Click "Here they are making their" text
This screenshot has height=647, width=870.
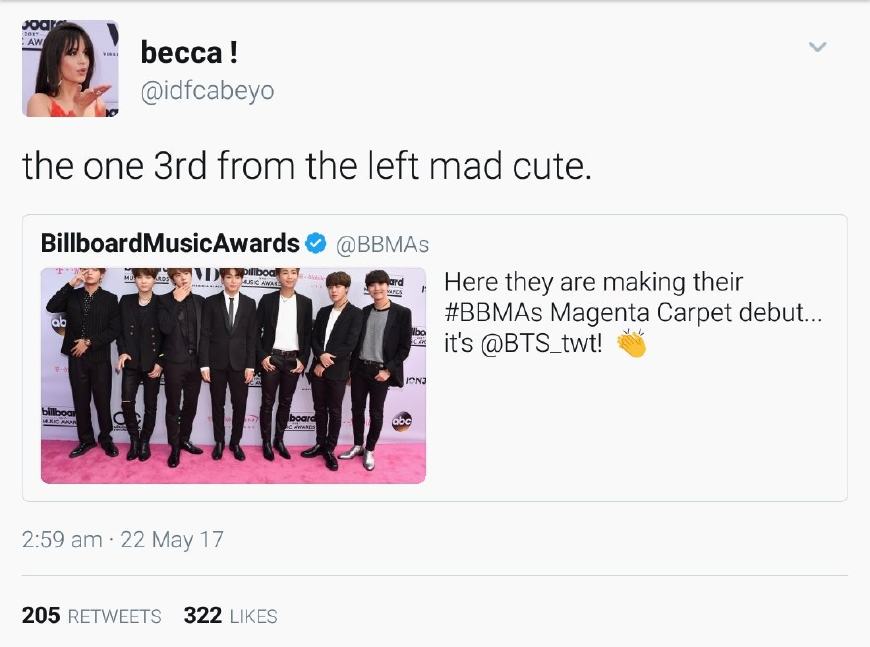[593, 282]
